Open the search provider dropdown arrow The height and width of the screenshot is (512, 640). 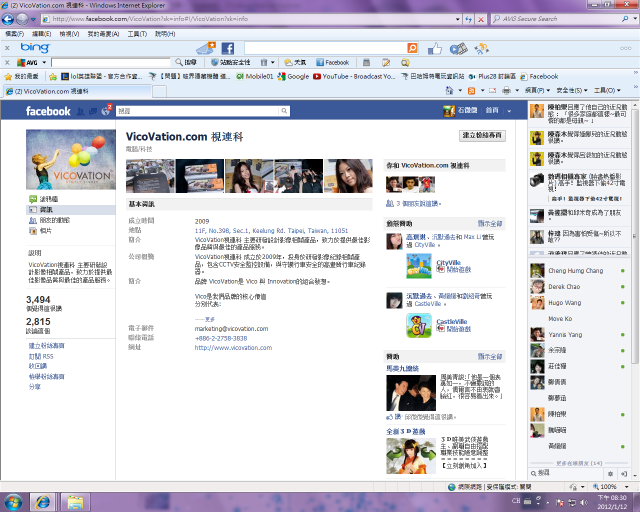tap(634, 19)
